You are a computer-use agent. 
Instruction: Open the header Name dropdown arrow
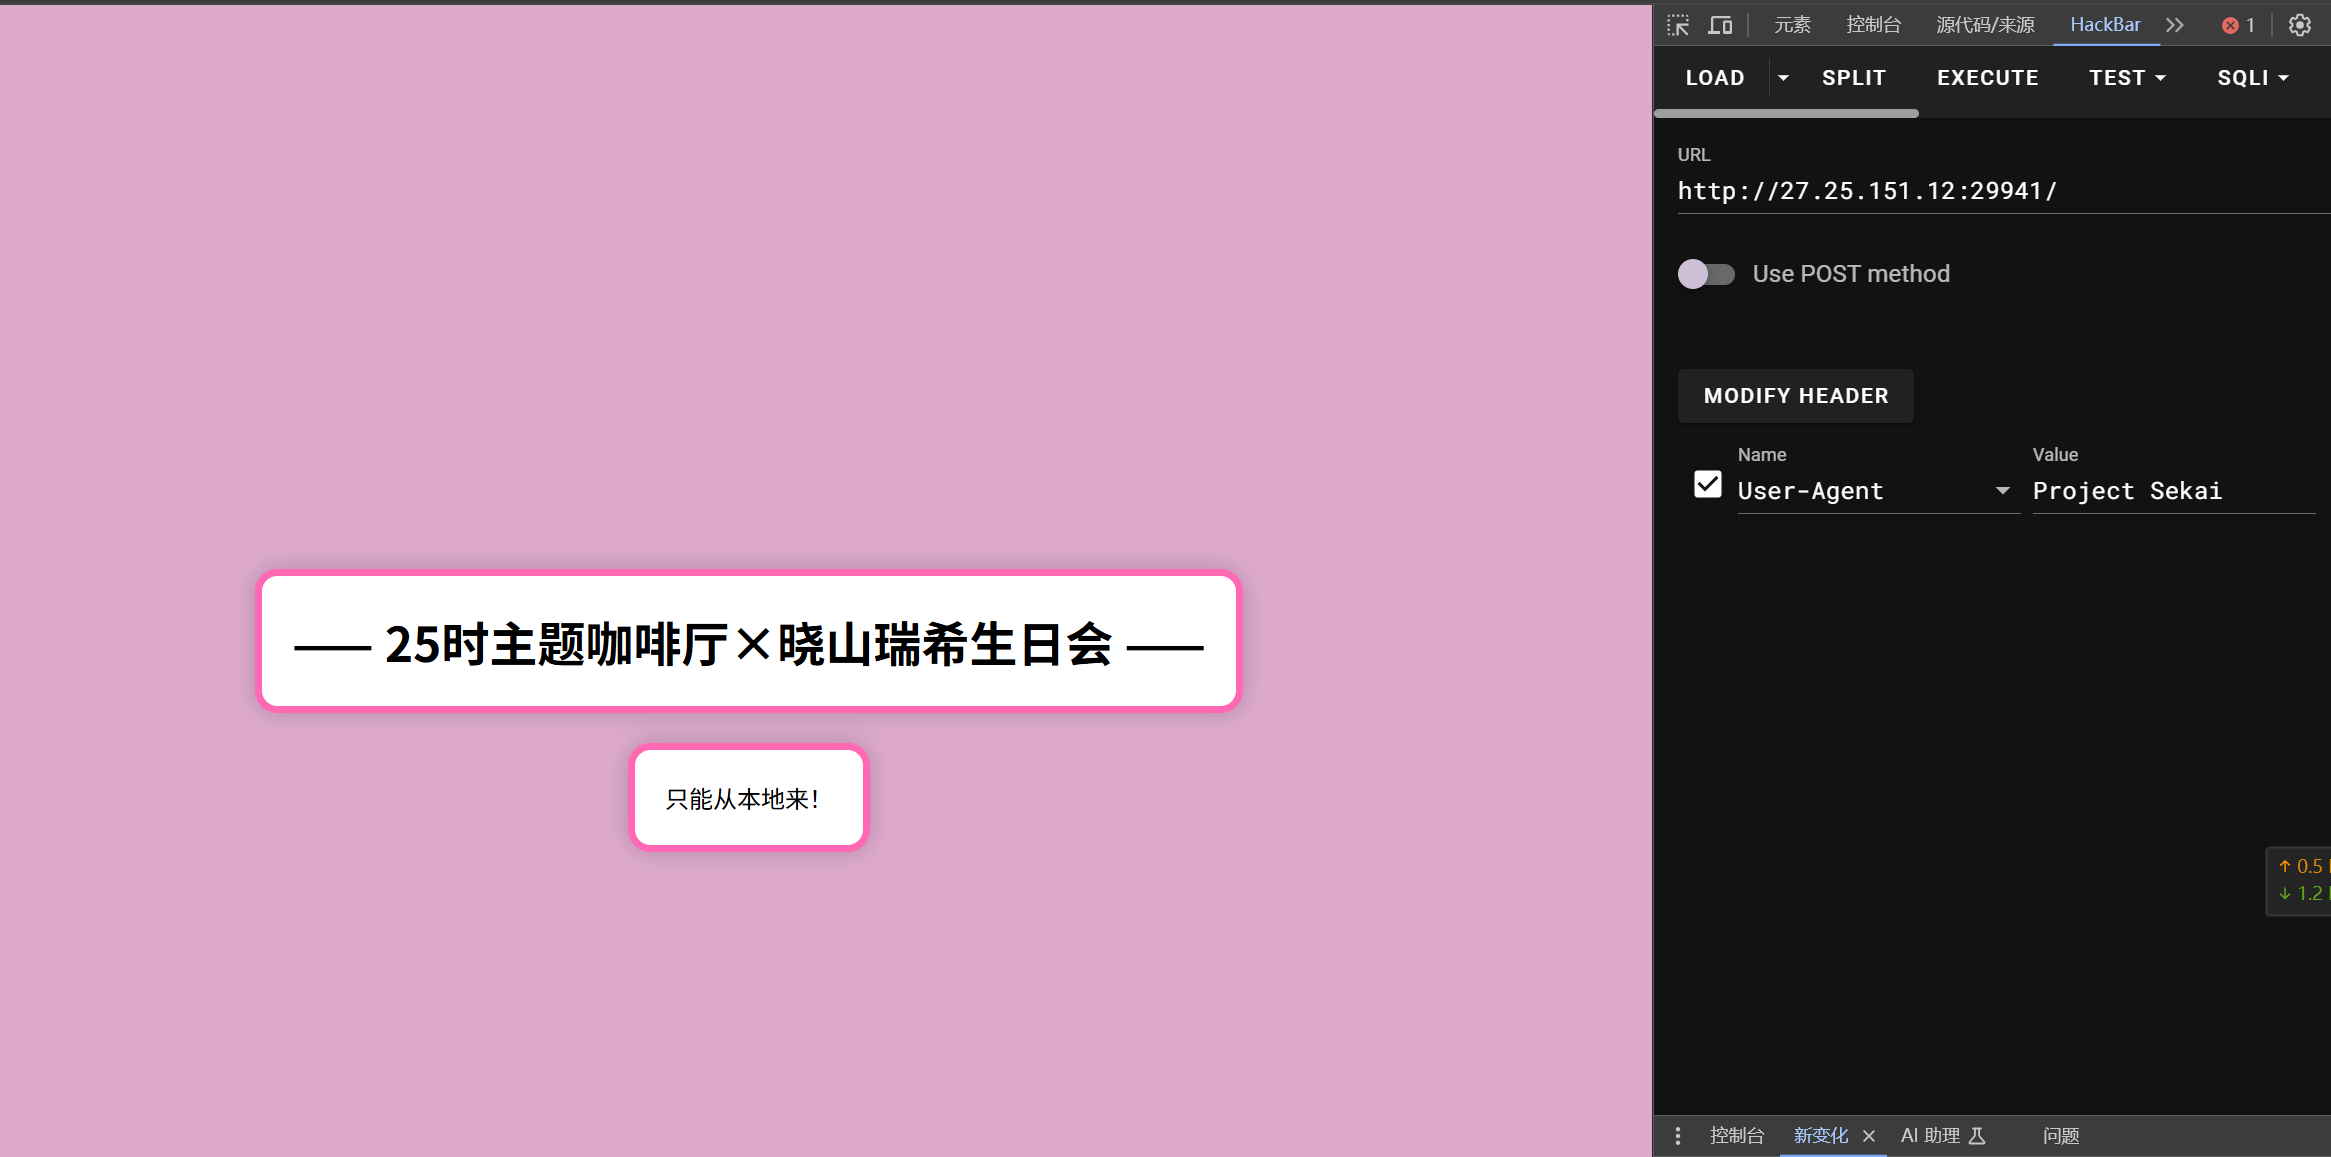click(x=2002, y=491)
